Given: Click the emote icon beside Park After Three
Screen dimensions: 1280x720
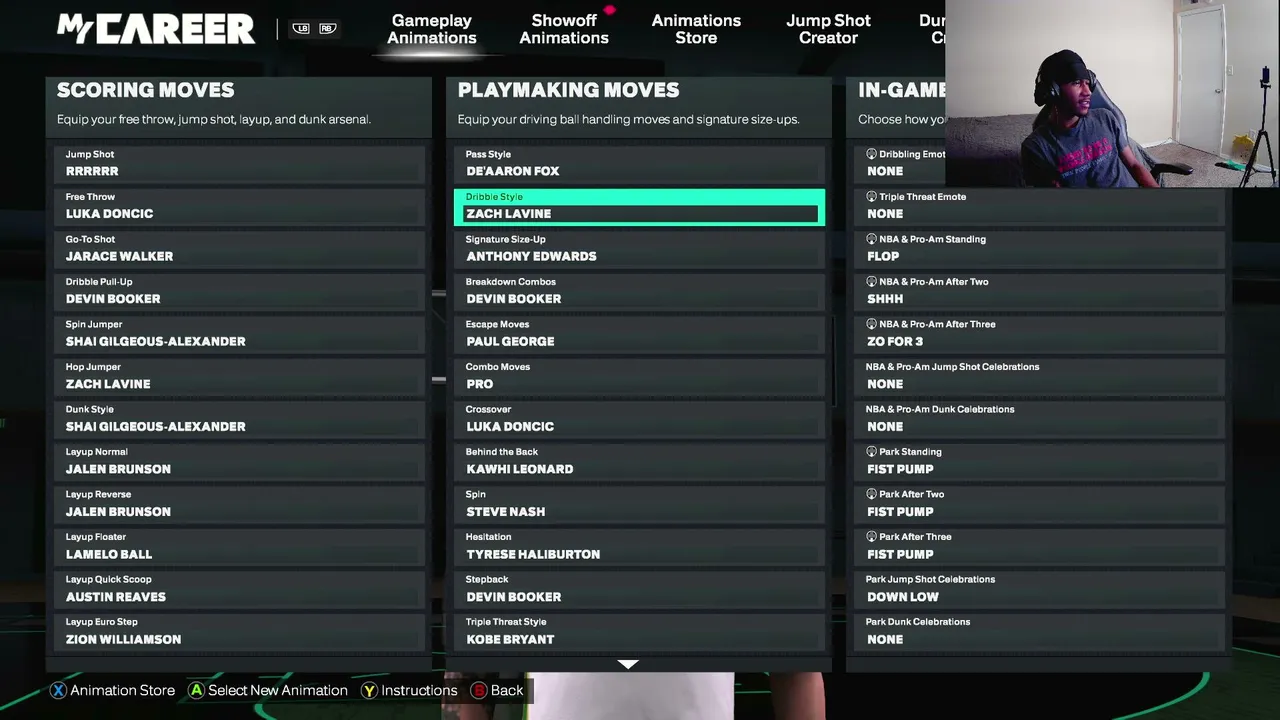Looking at the screenshot, I should (x=871, y=537).
